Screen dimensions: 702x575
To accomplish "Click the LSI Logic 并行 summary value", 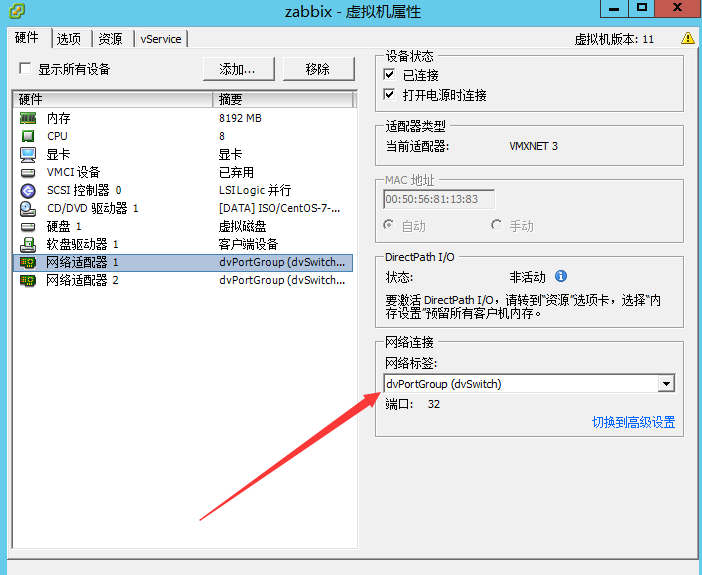I will (255, 190).
